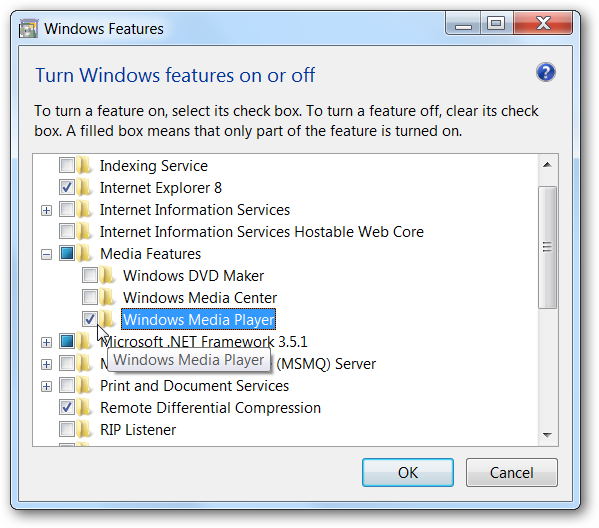This screenshot has height=528, width=599.
Task: Uncheck the Internet Explorer 8 checkbox
Action: pos(67,187)
